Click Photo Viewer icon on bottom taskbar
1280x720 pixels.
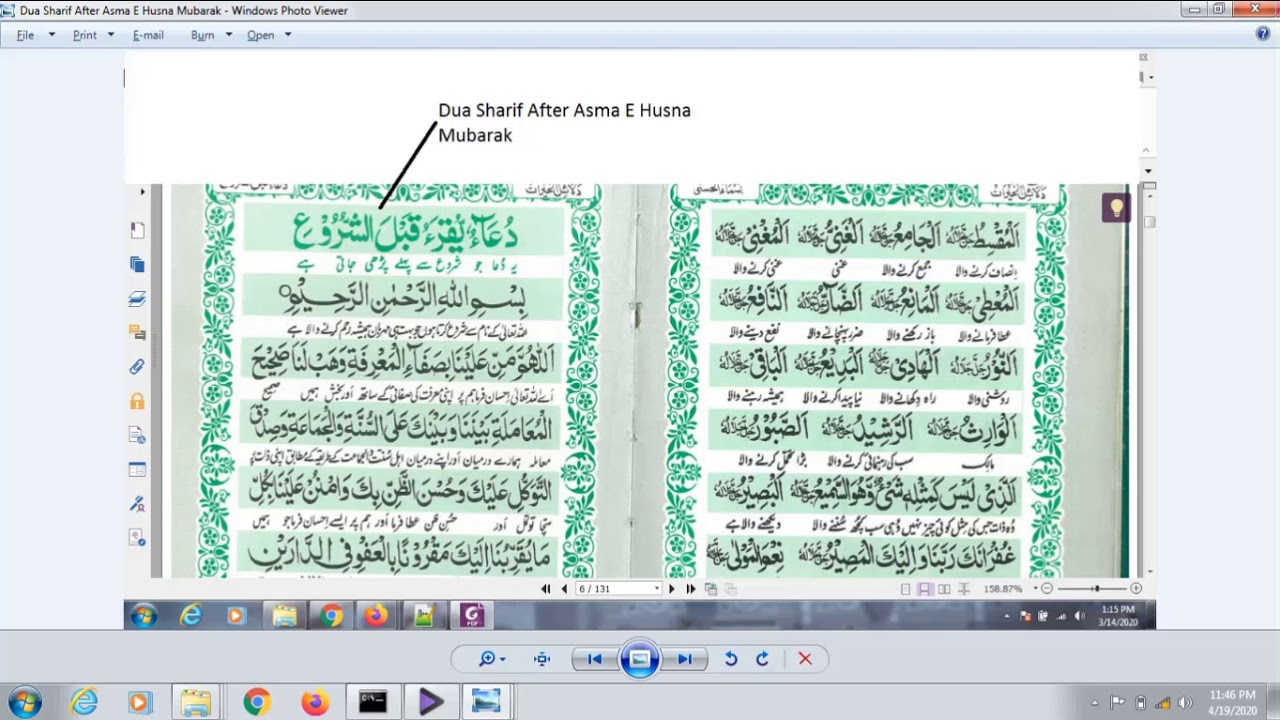(x=487, y=702)
